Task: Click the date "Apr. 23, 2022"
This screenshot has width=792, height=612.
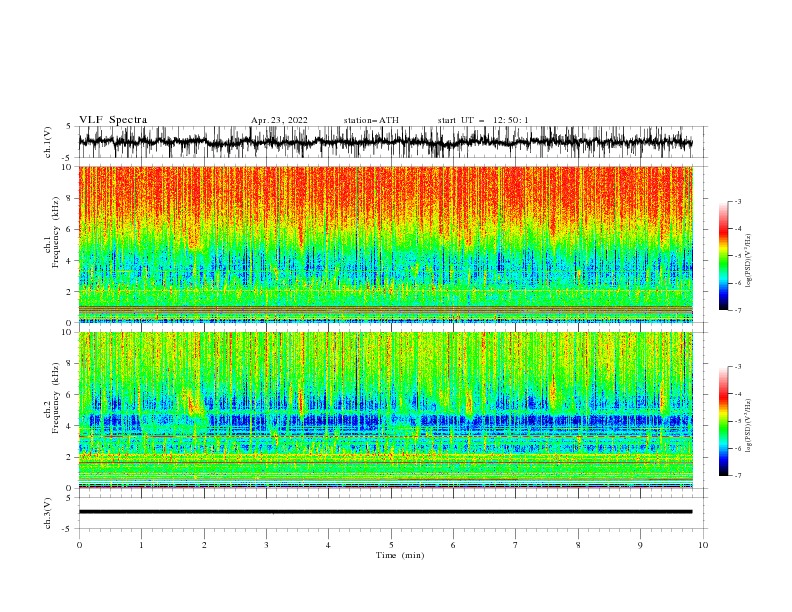Action: pyautogui.click(x=279, y=120)
